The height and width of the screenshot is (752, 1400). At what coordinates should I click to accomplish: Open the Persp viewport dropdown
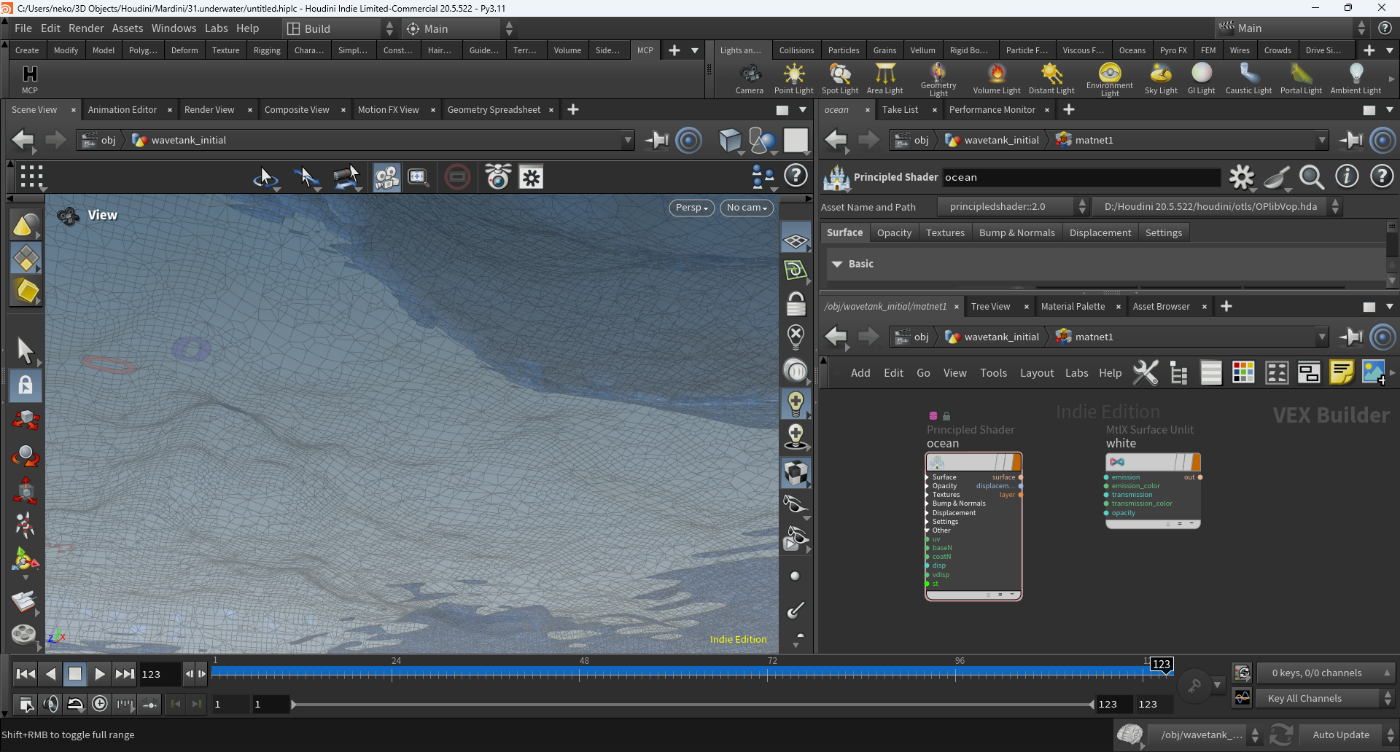[692, 208]
